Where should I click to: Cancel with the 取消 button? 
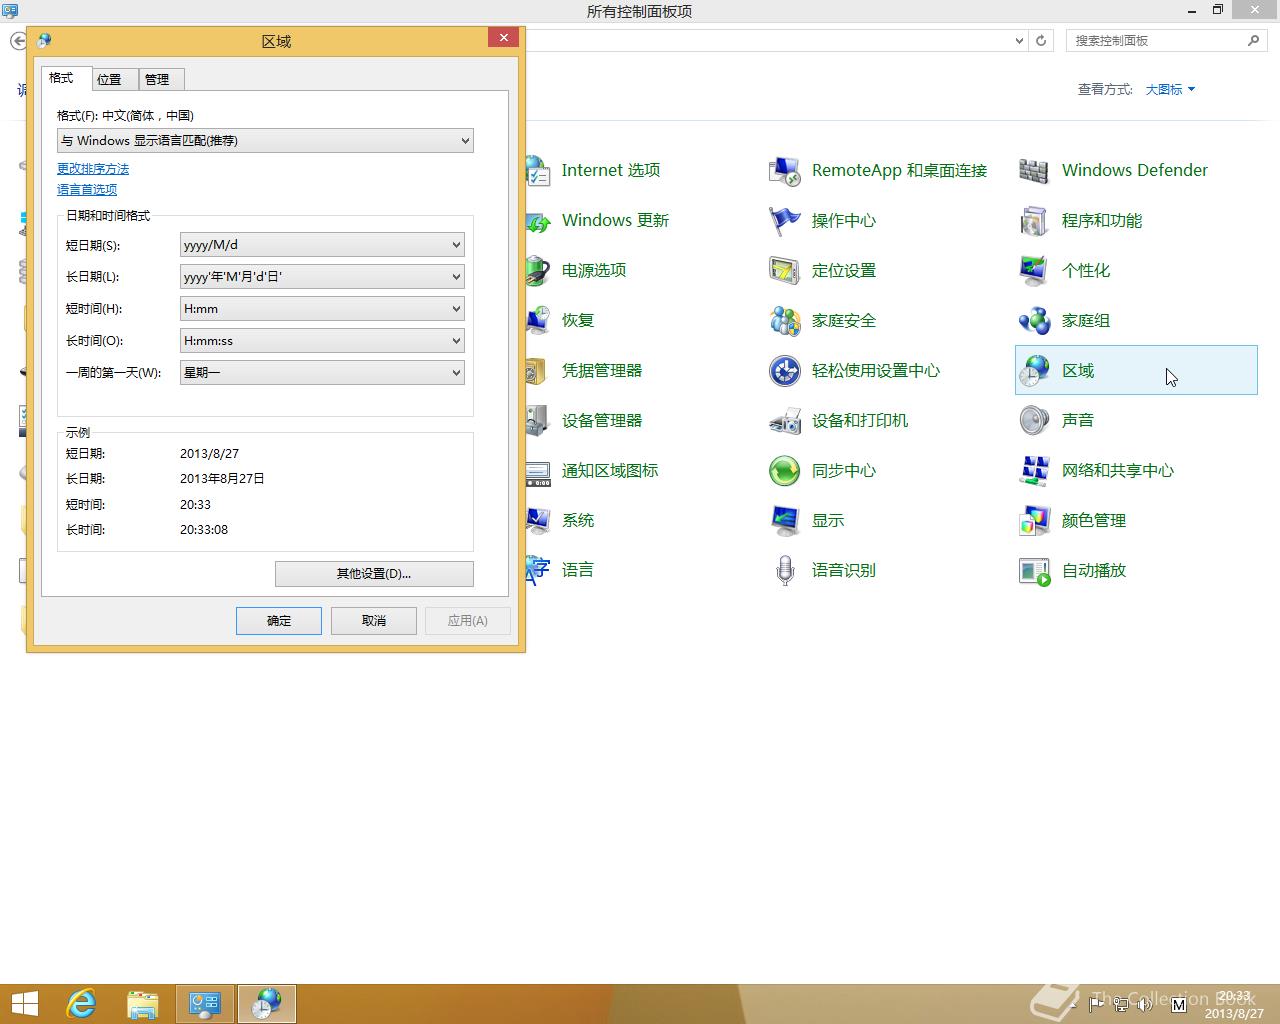(x=374, y=621)
